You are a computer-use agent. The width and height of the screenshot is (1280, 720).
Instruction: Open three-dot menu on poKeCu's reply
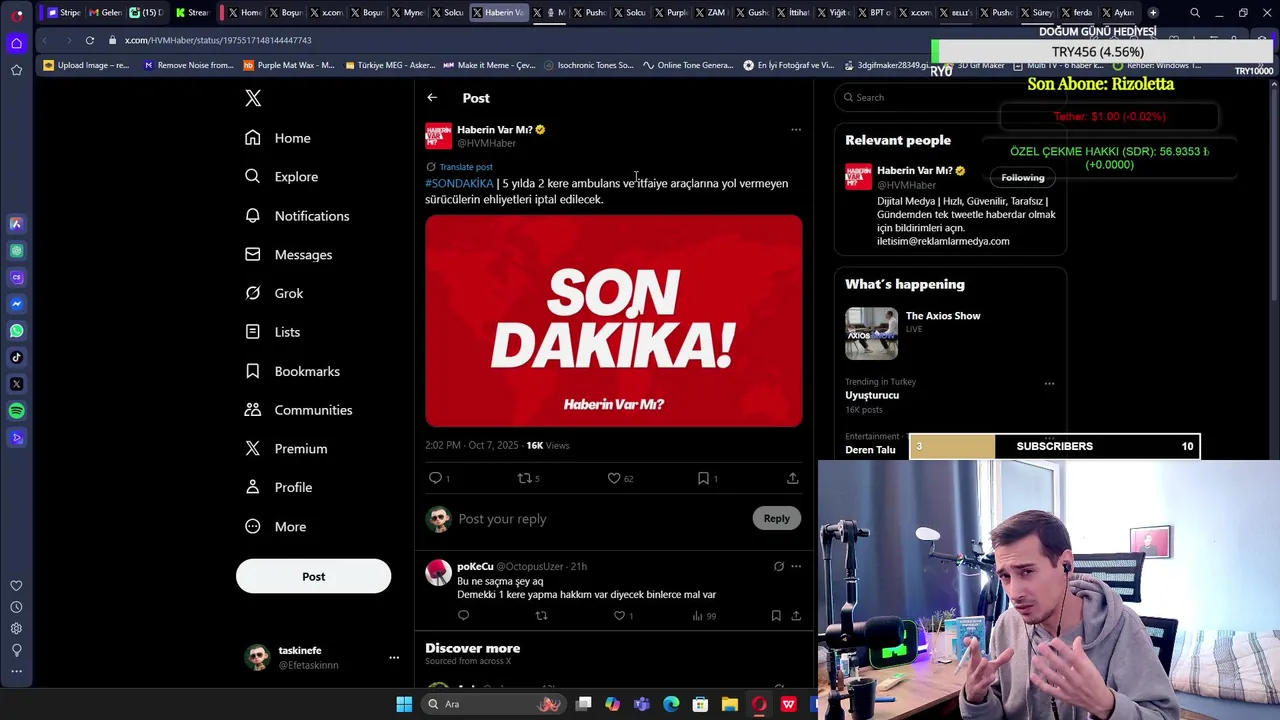coord(796,567)
